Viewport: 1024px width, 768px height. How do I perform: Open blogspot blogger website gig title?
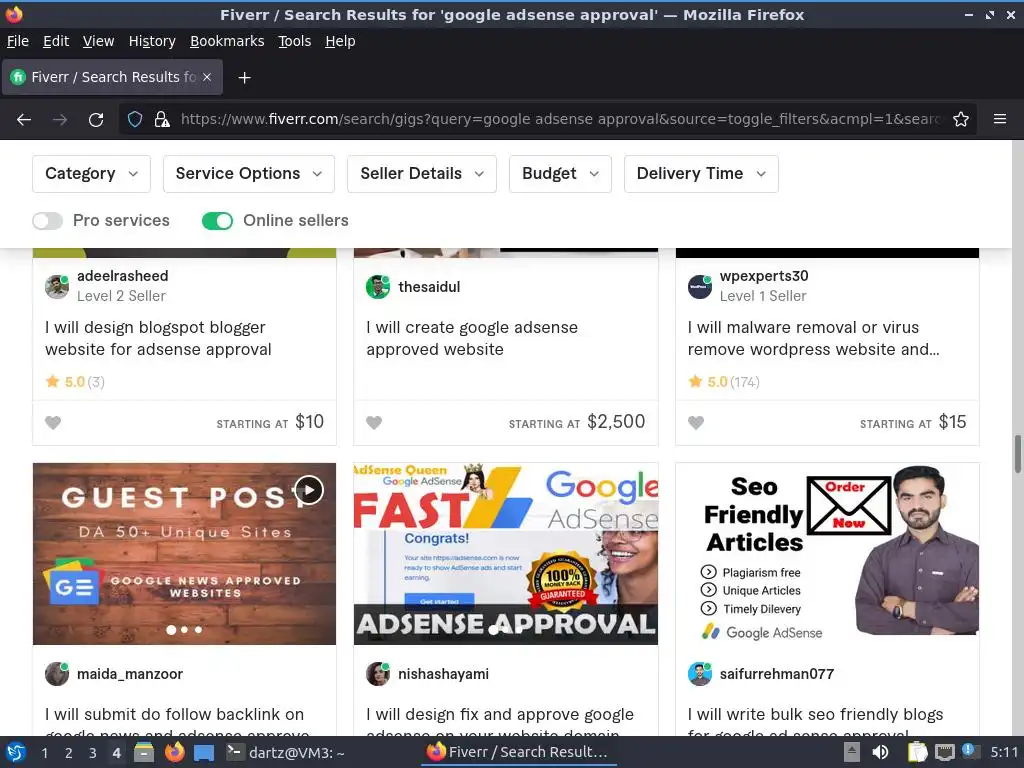pyautogui.click(x=158, y=338)
